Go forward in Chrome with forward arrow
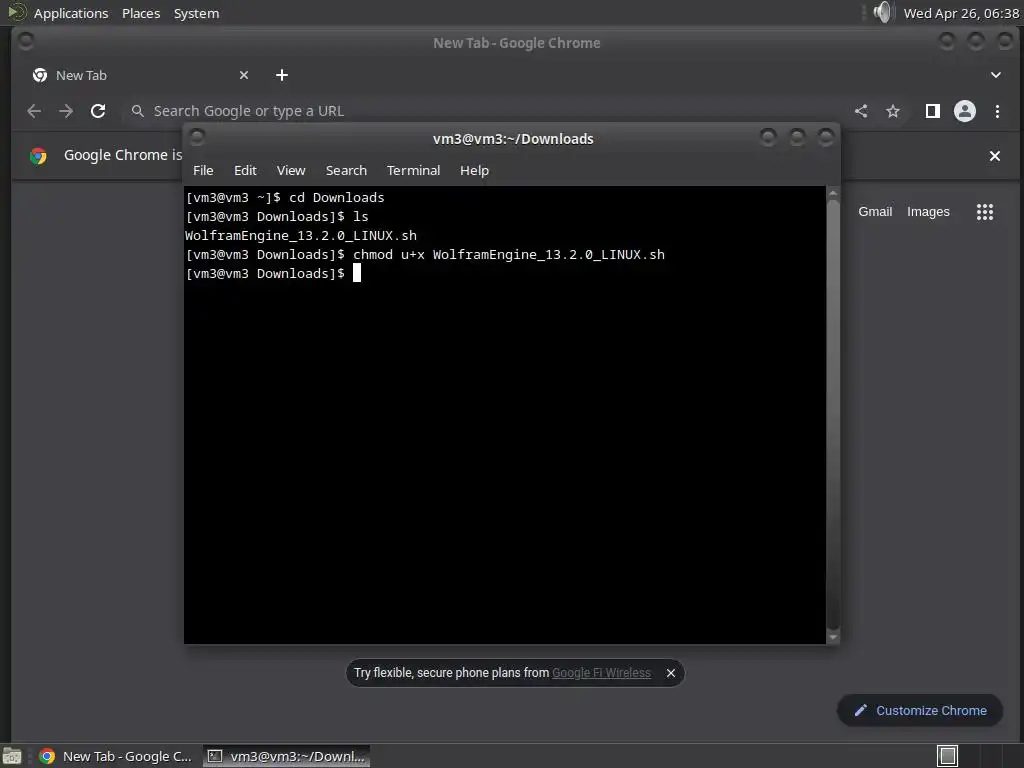 [x=66, y=111]
